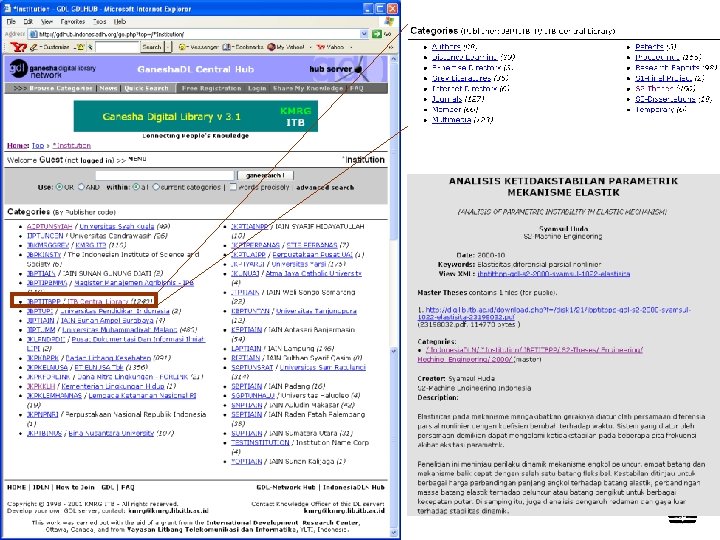720x540 pixels.
Task: Click in the gdl search text field
Action: [165, 175]
